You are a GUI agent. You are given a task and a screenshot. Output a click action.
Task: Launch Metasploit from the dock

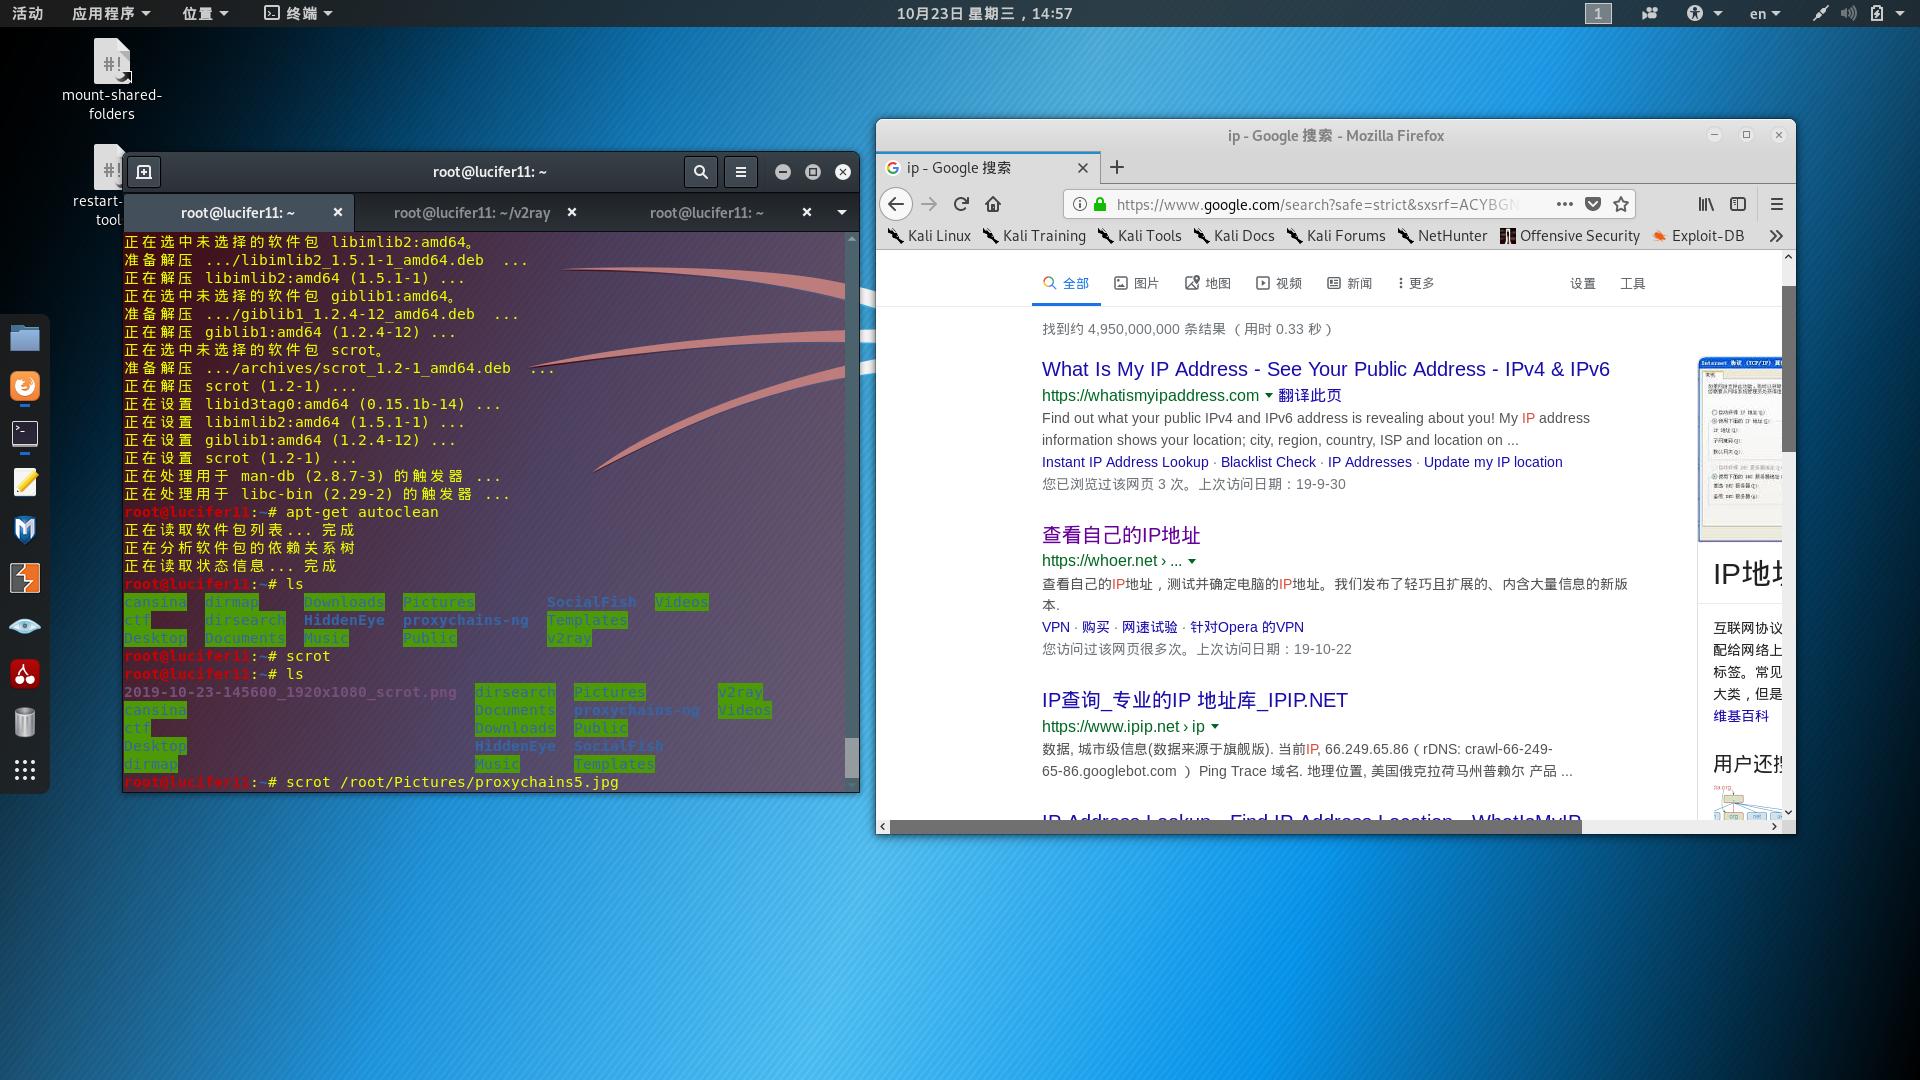(25, 529)
